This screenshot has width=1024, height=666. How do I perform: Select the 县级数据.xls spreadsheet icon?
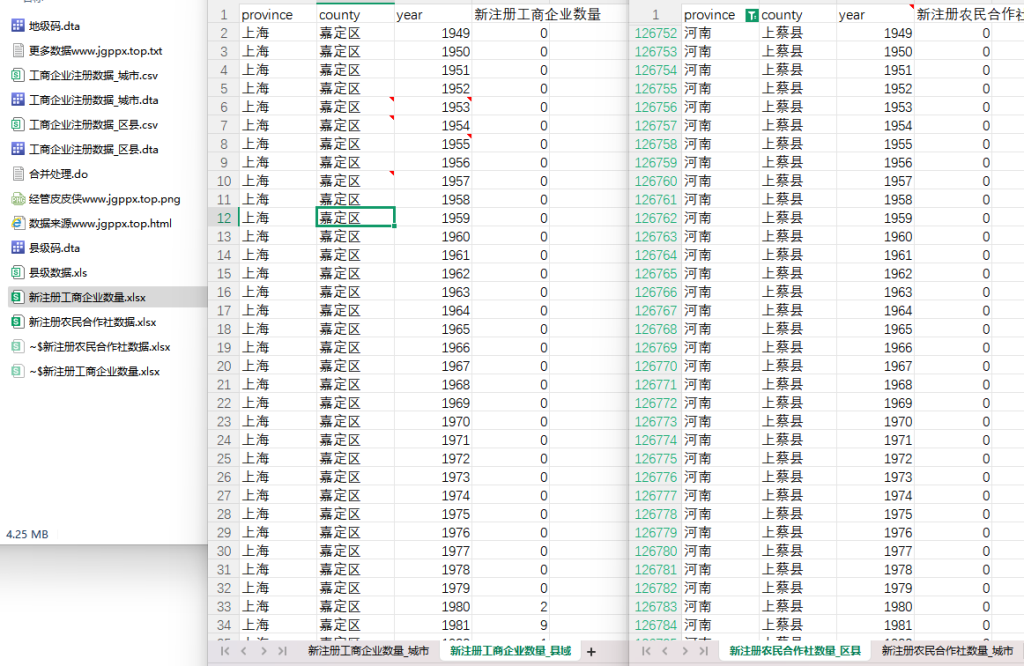point(18,273)
